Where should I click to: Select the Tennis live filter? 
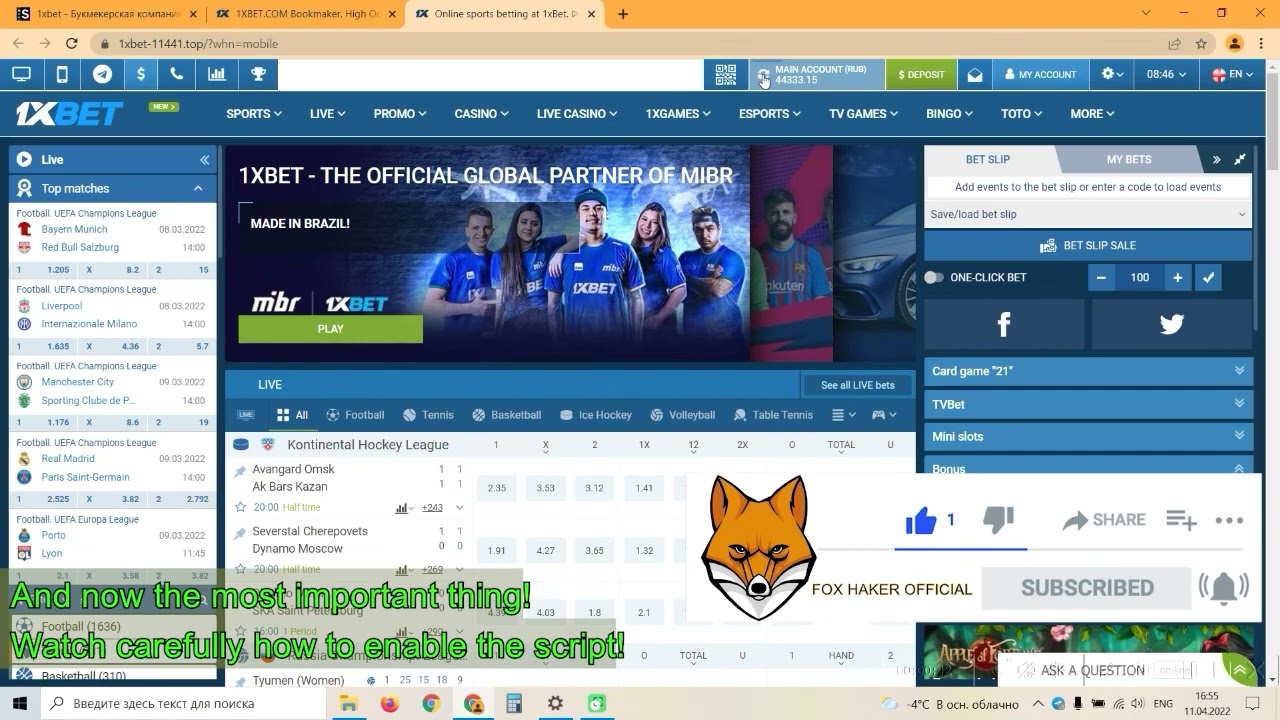(x=428, y=415)
